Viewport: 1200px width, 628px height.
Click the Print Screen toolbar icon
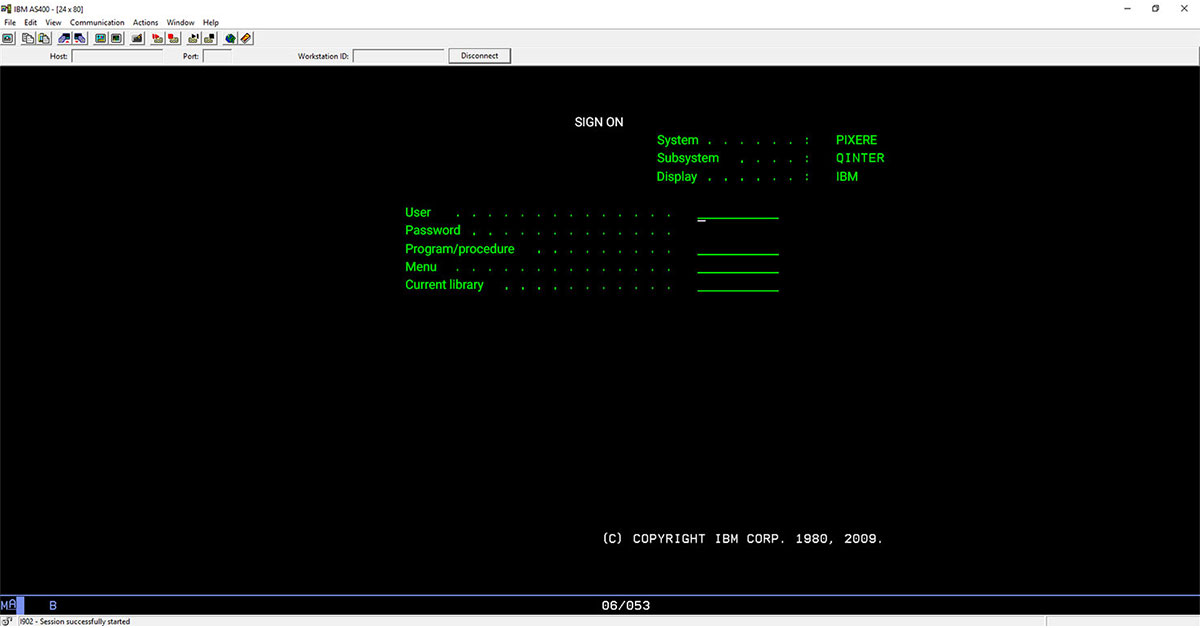click(x=8, y=38)
